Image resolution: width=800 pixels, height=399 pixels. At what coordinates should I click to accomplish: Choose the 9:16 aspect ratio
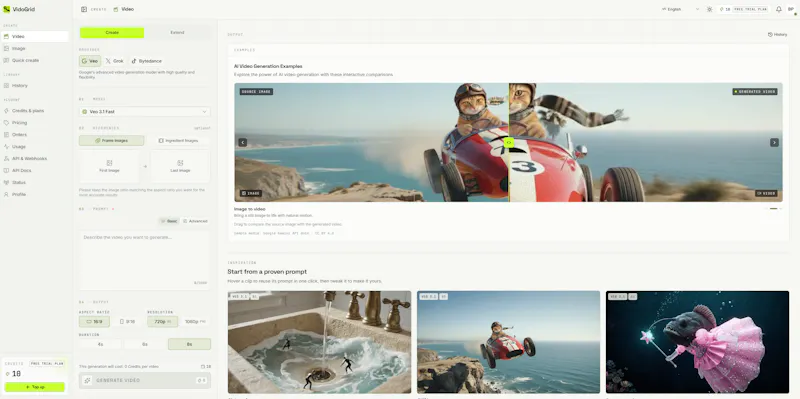pos(128,322)
